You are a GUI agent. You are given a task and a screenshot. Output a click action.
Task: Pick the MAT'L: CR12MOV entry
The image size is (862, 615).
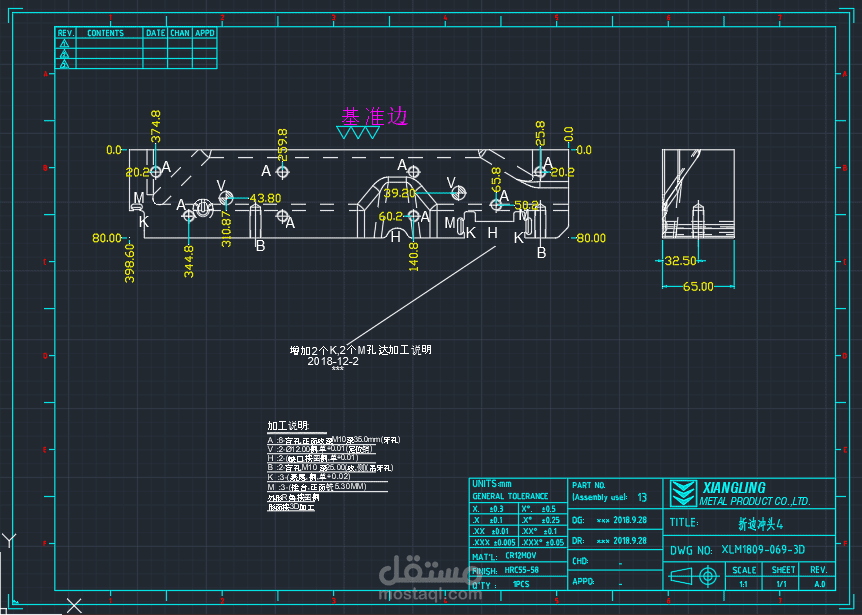[504, 556]
